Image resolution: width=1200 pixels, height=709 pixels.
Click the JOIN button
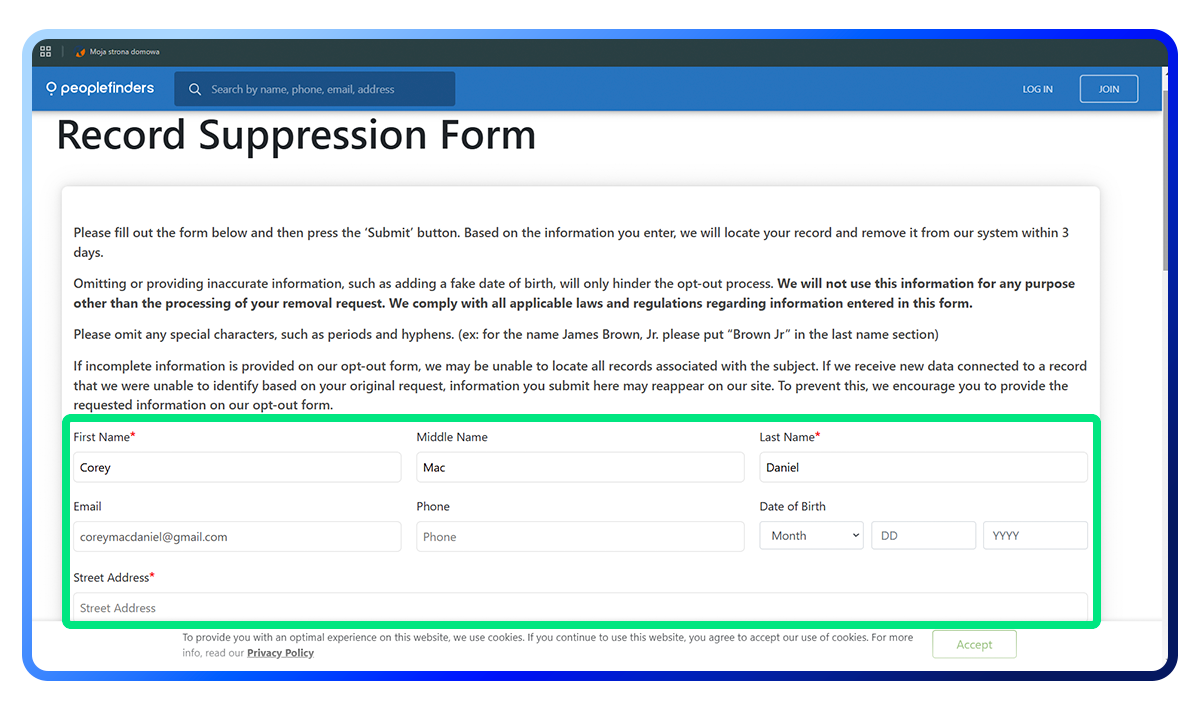point(1108,88)
